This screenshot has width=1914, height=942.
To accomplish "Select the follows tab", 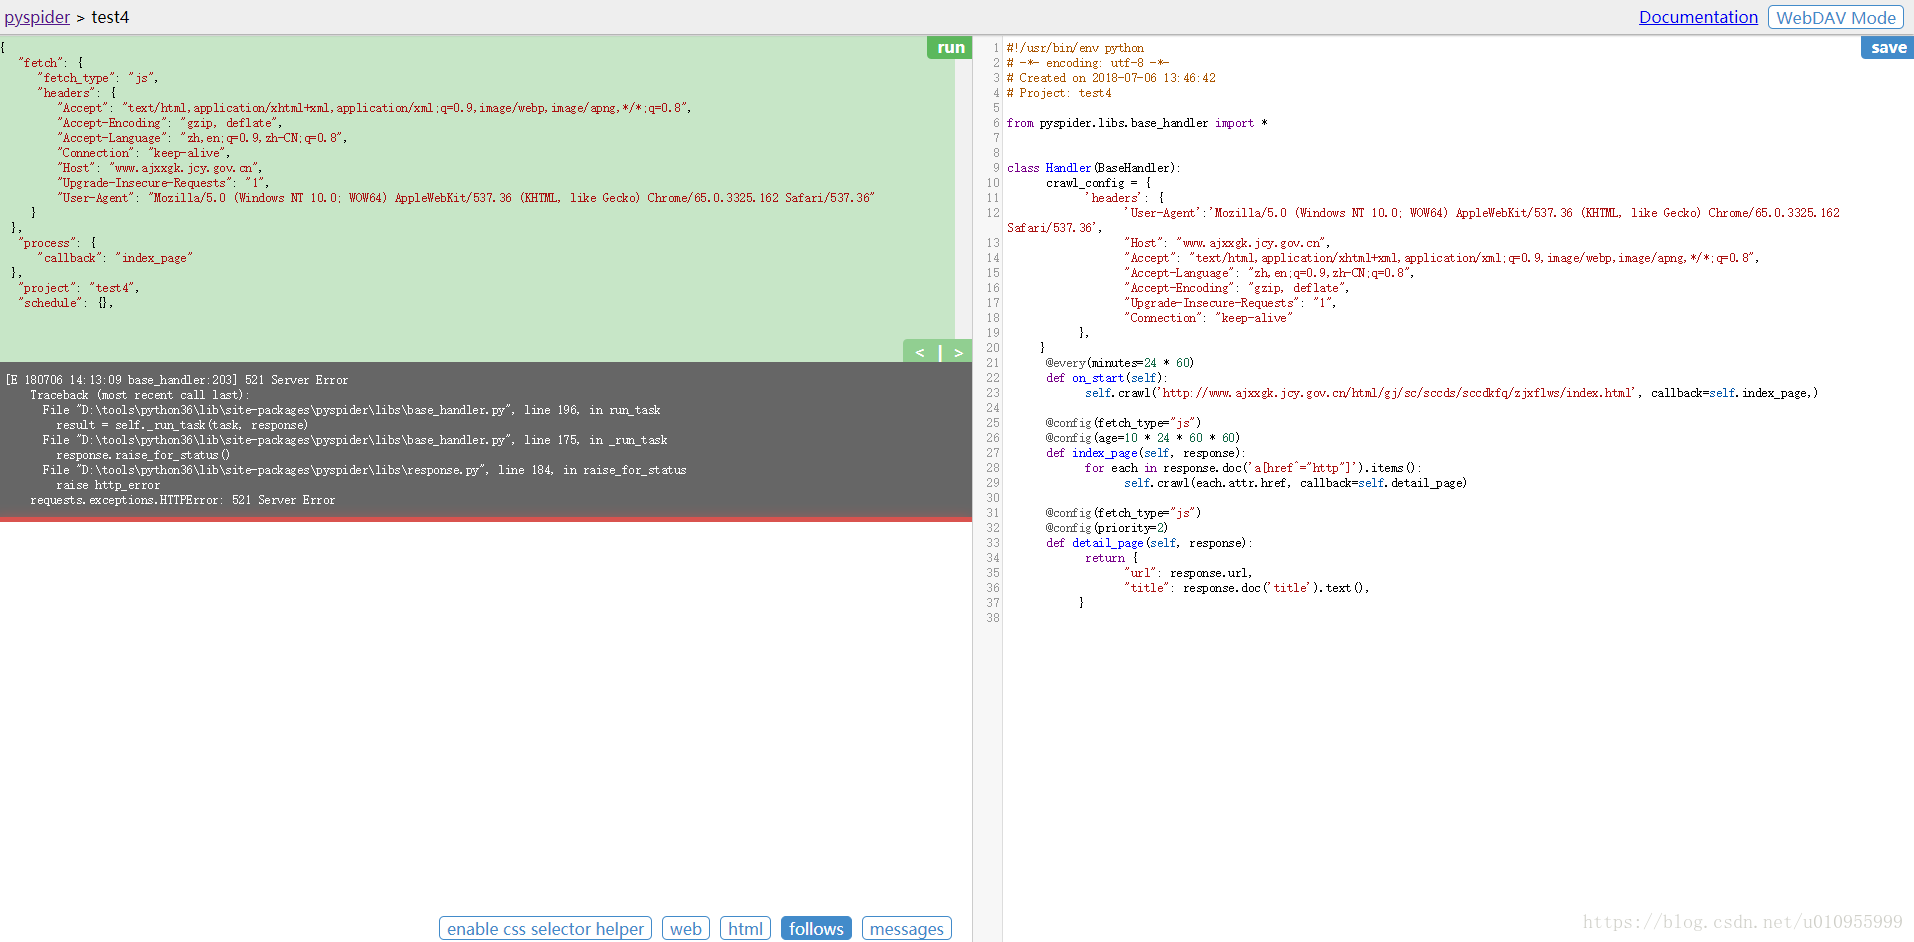I will [x=816, y=928].
